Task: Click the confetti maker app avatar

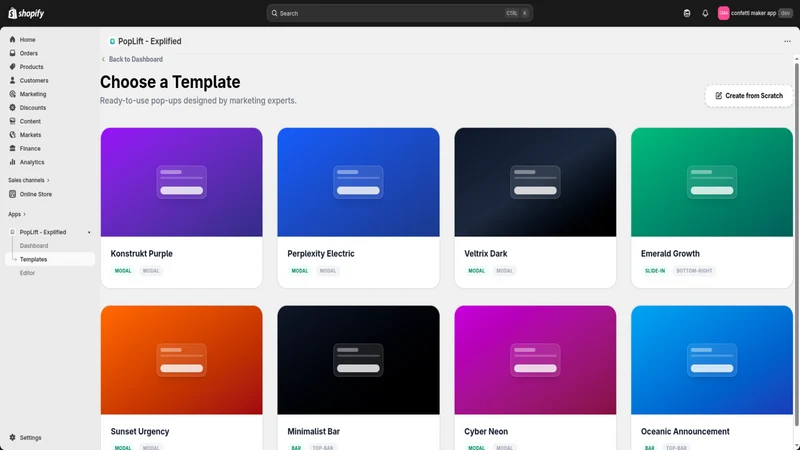Action: (x=723, y=13)
